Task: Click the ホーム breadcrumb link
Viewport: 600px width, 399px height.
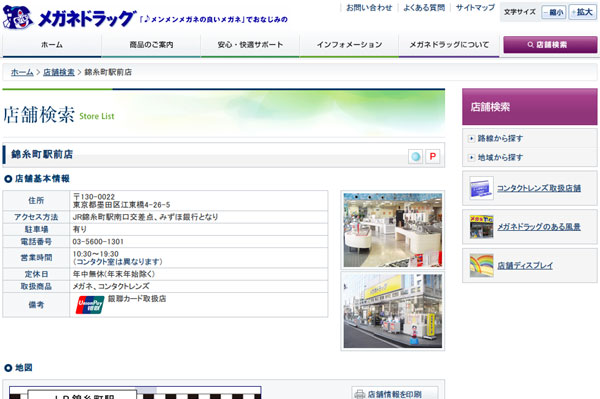Action: 22,72
